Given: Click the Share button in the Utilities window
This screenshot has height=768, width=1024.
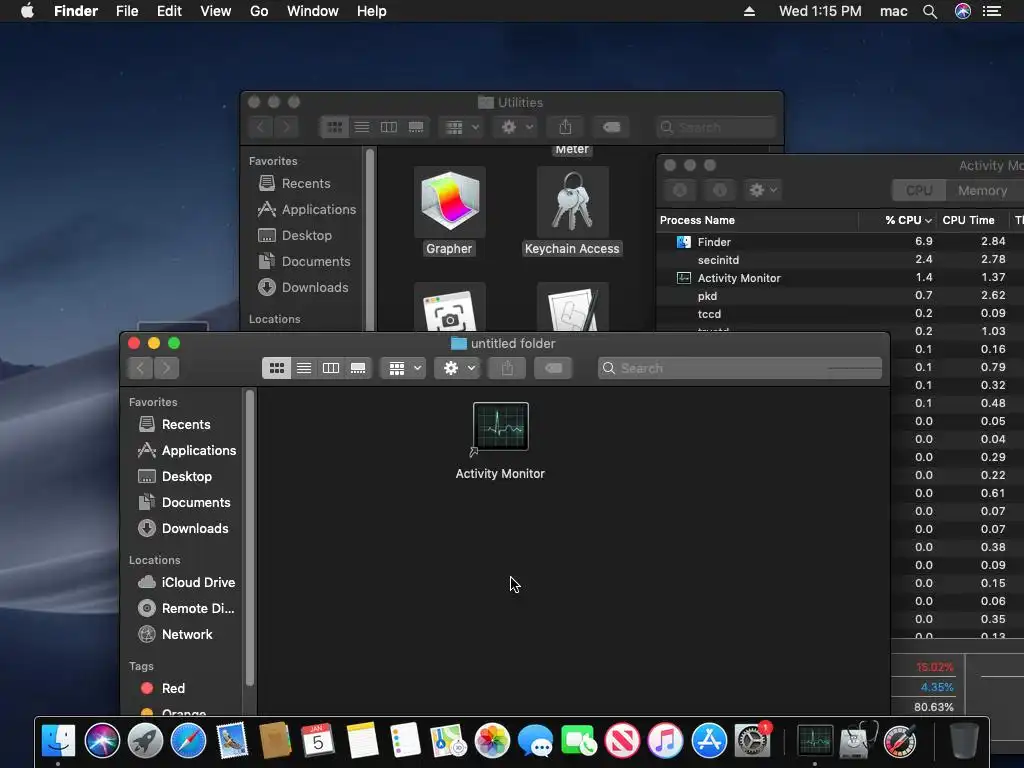Looking at the screenshot, I should point(565,127).
